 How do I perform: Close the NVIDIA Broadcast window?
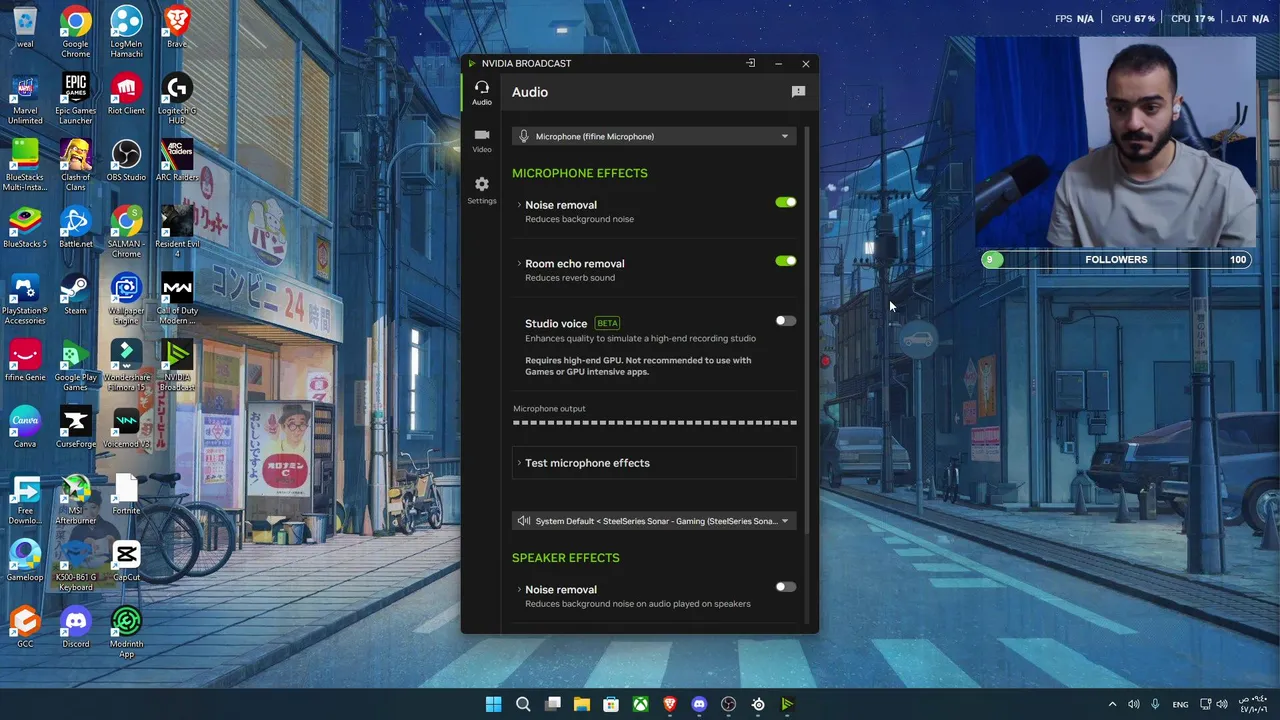coord(806,63)
